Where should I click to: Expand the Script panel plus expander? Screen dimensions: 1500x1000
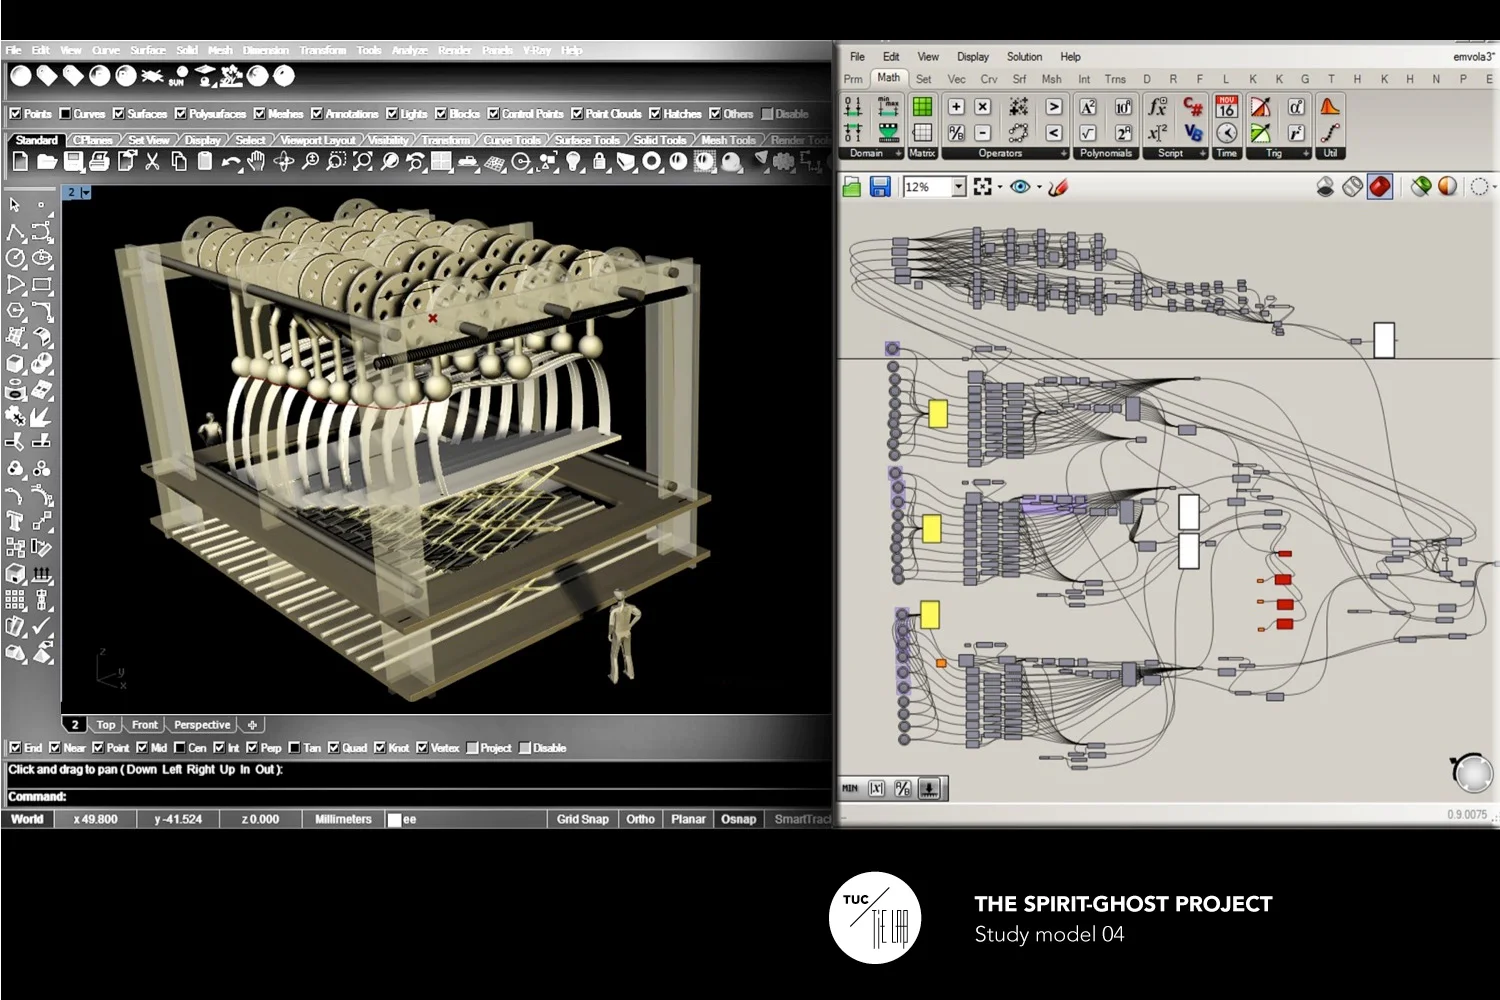click(x=1202, y=154)
